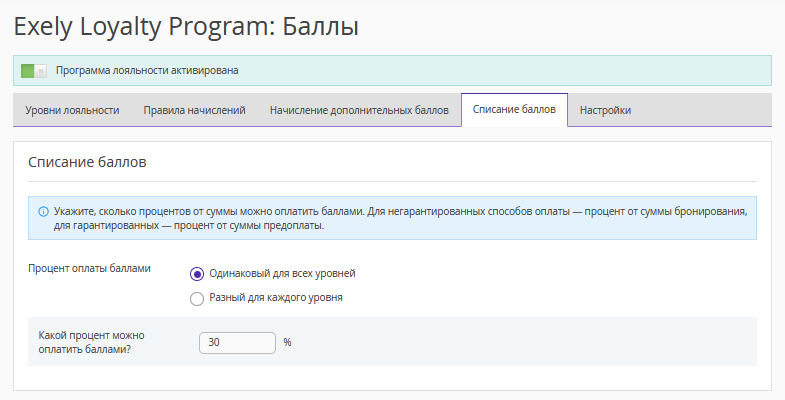Switch to the Правила начислений tab

point(194,111)
